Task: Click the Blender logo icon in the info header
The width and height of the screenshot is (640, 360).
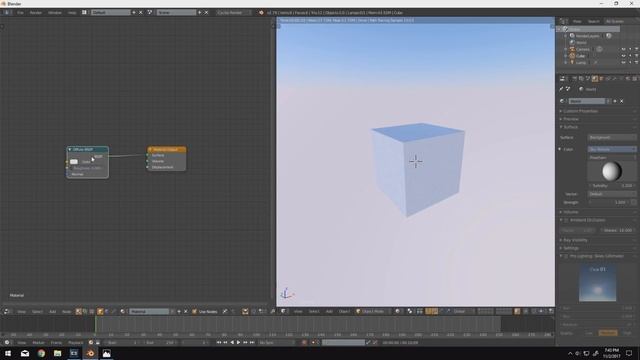Action: (261, 13)
